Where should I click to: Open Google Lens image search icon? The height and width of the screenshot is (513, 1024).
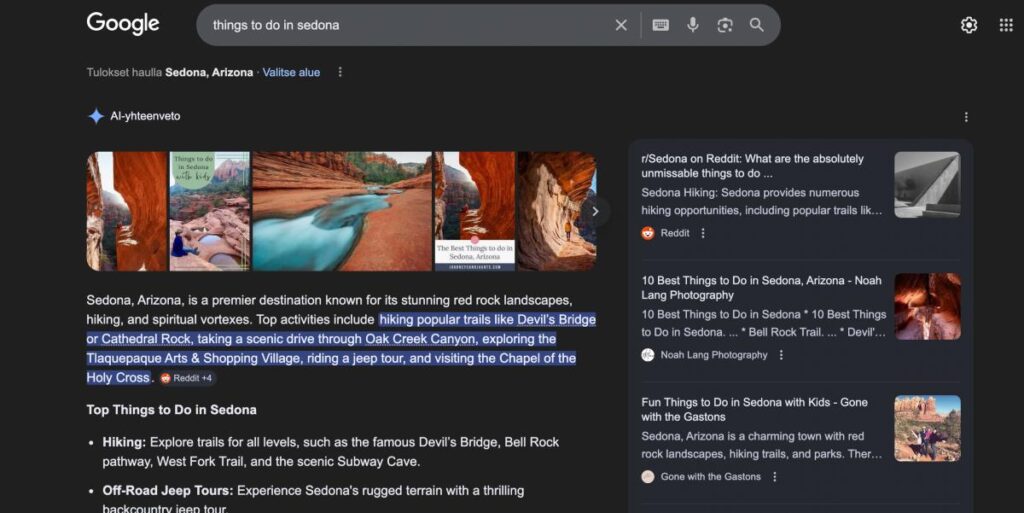click(x=725, y=25)
